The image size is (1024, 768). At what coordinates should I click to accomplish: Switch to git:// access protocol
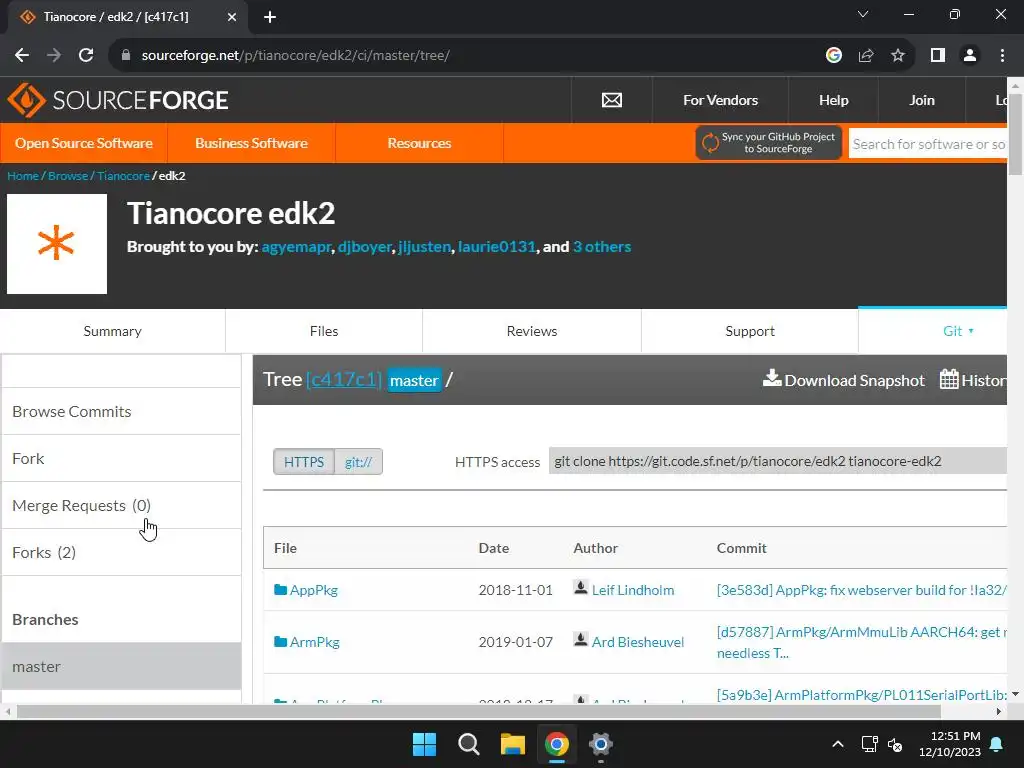[359, 462]
